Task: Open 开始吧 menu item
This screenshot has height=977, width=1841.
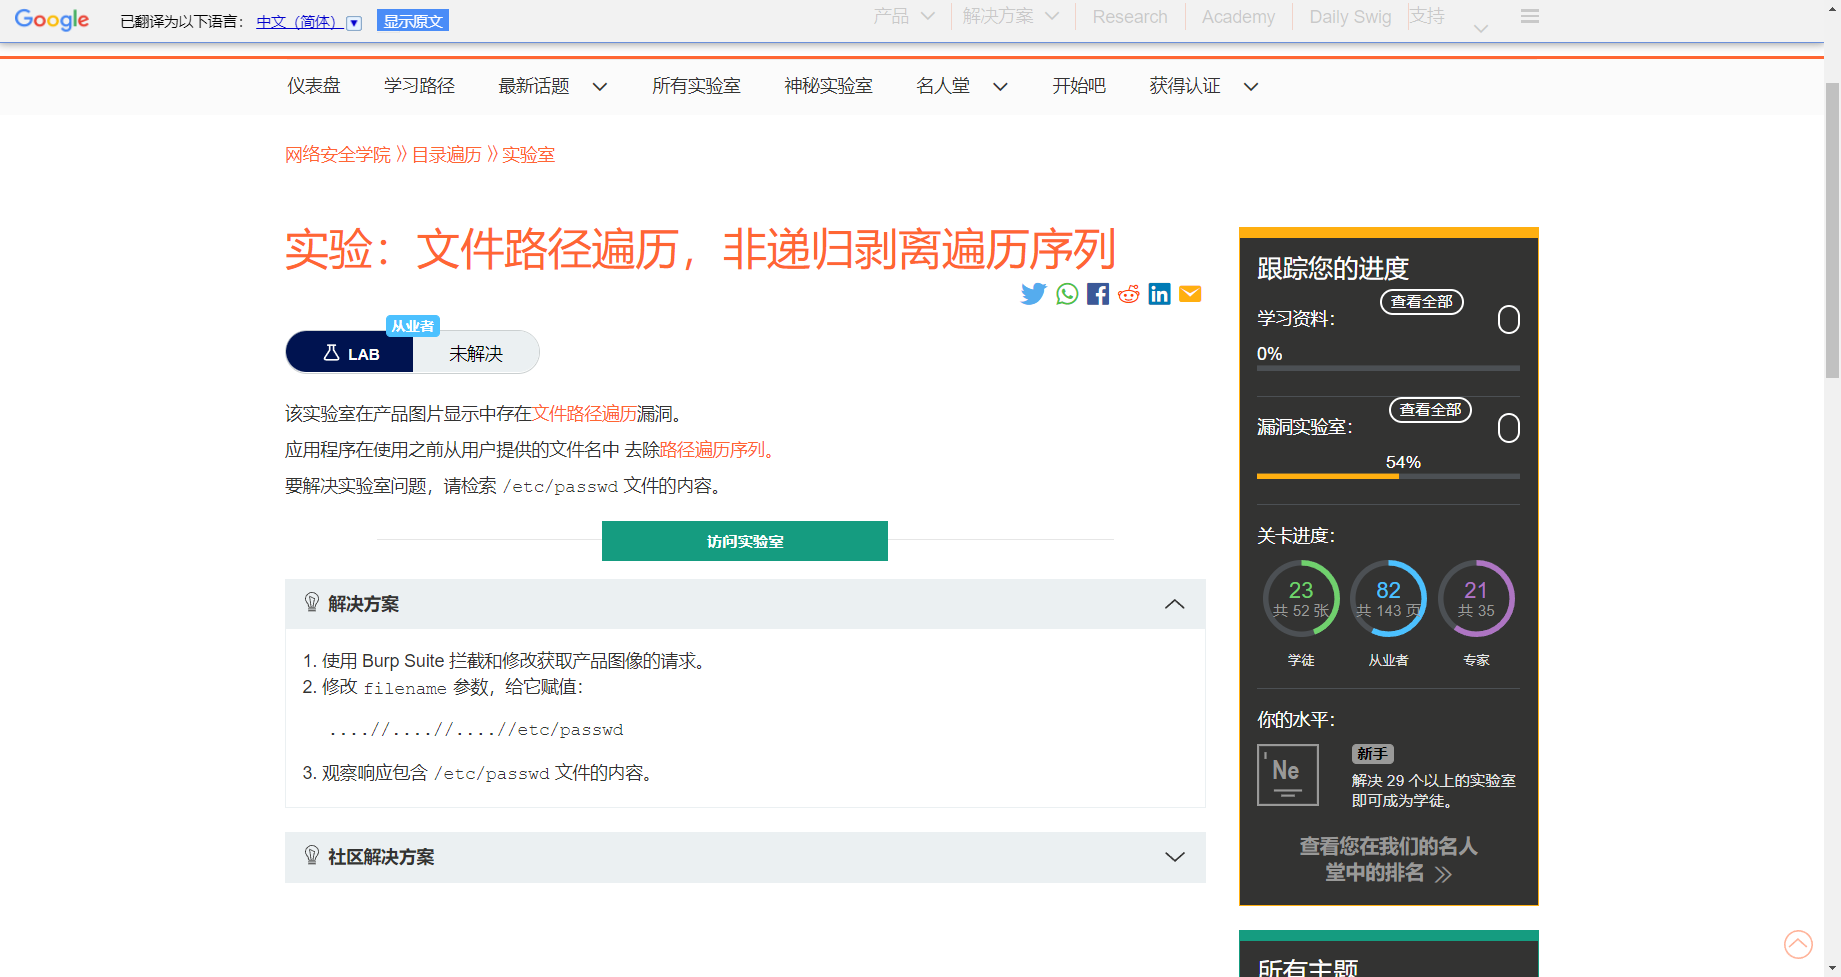Action: pyautogui.click(x=1079, y=86)
